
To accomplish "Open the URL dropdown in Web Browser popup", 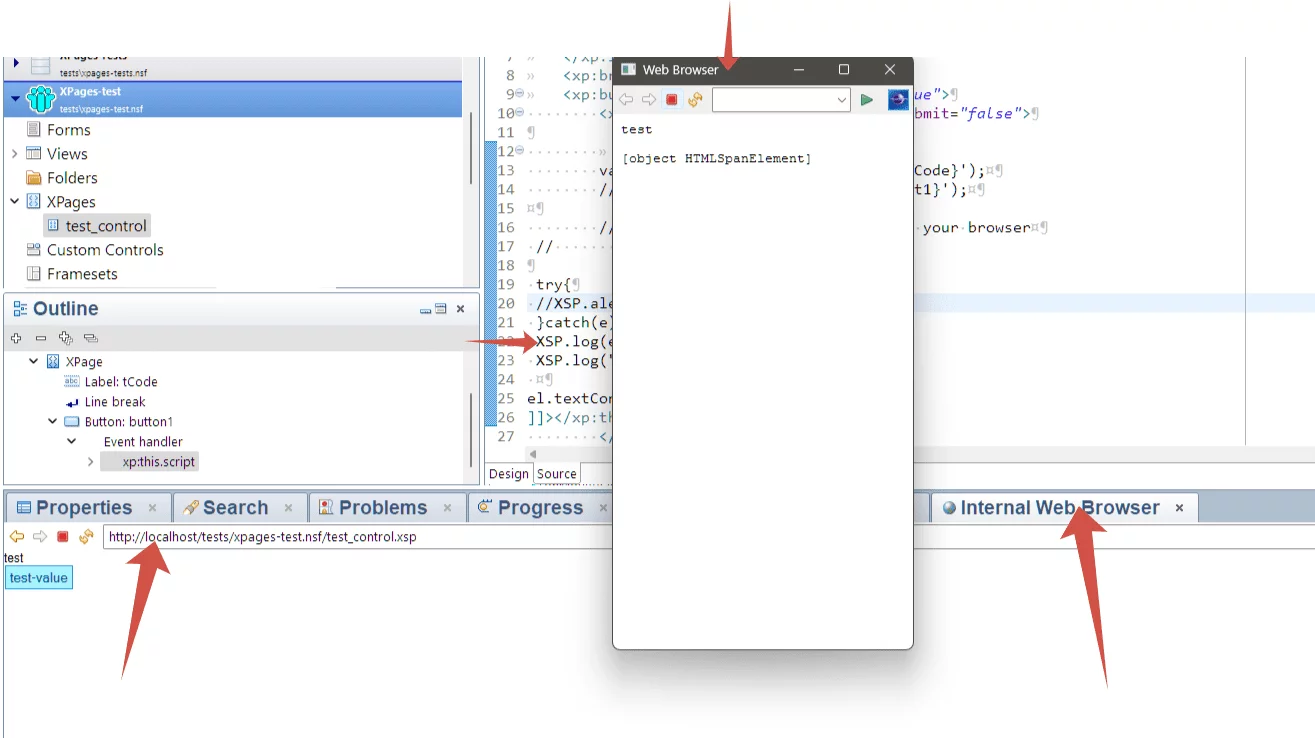I will [x=841, y=100].
